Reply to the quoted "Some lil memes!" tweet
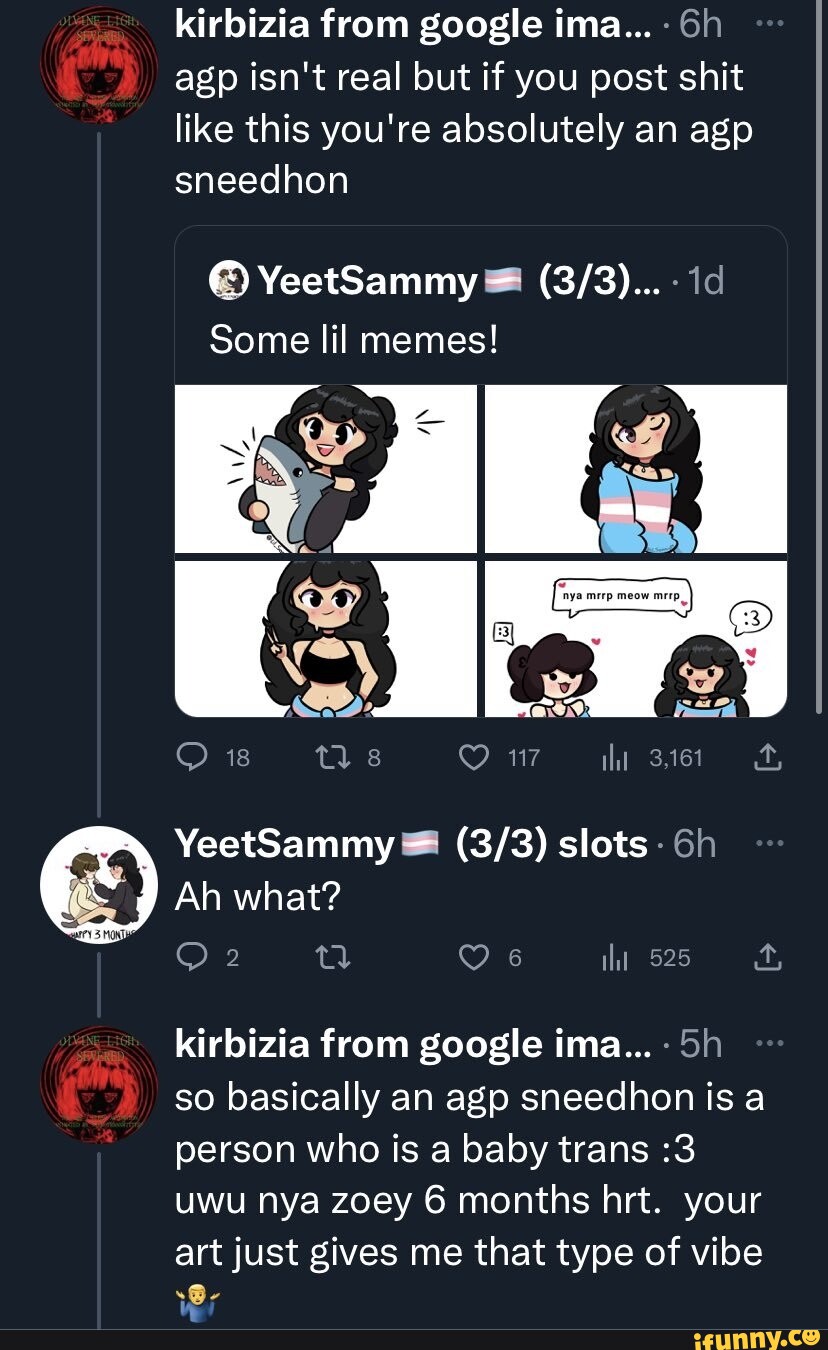 click(x=193, y=757)
